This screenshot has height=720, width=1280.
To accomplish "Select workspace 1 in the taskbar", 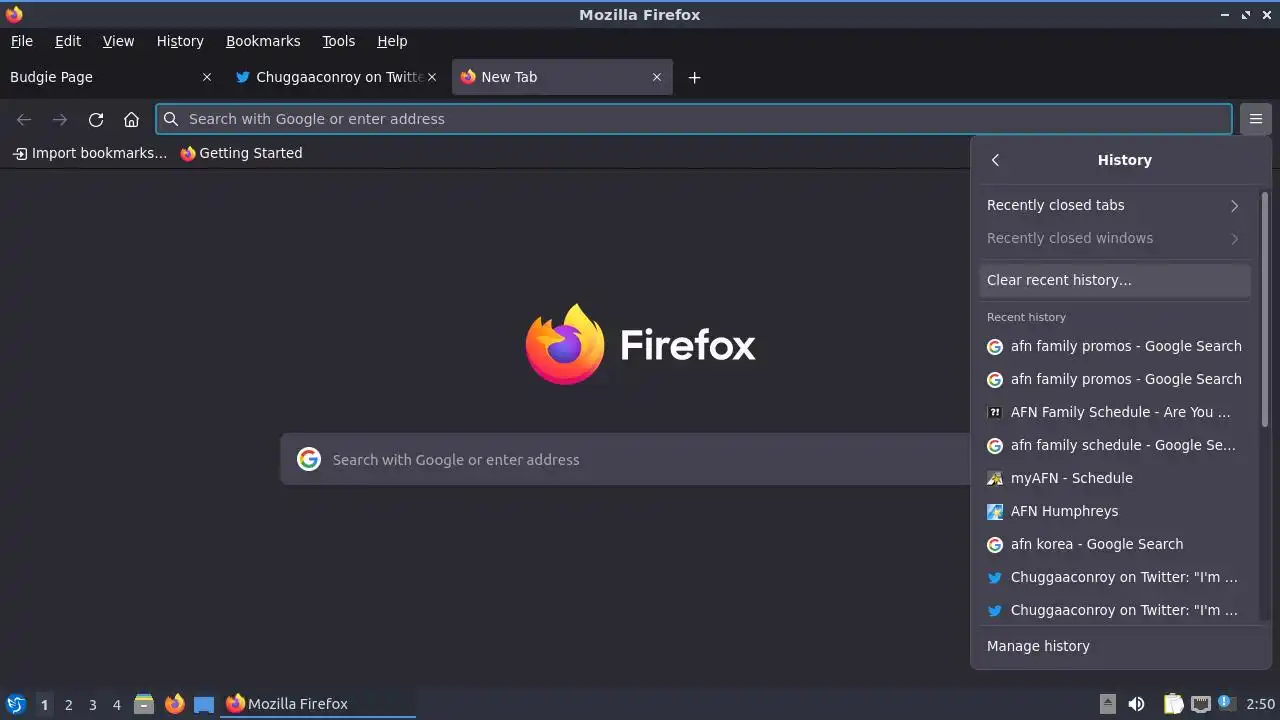I will tap(44, 704).
